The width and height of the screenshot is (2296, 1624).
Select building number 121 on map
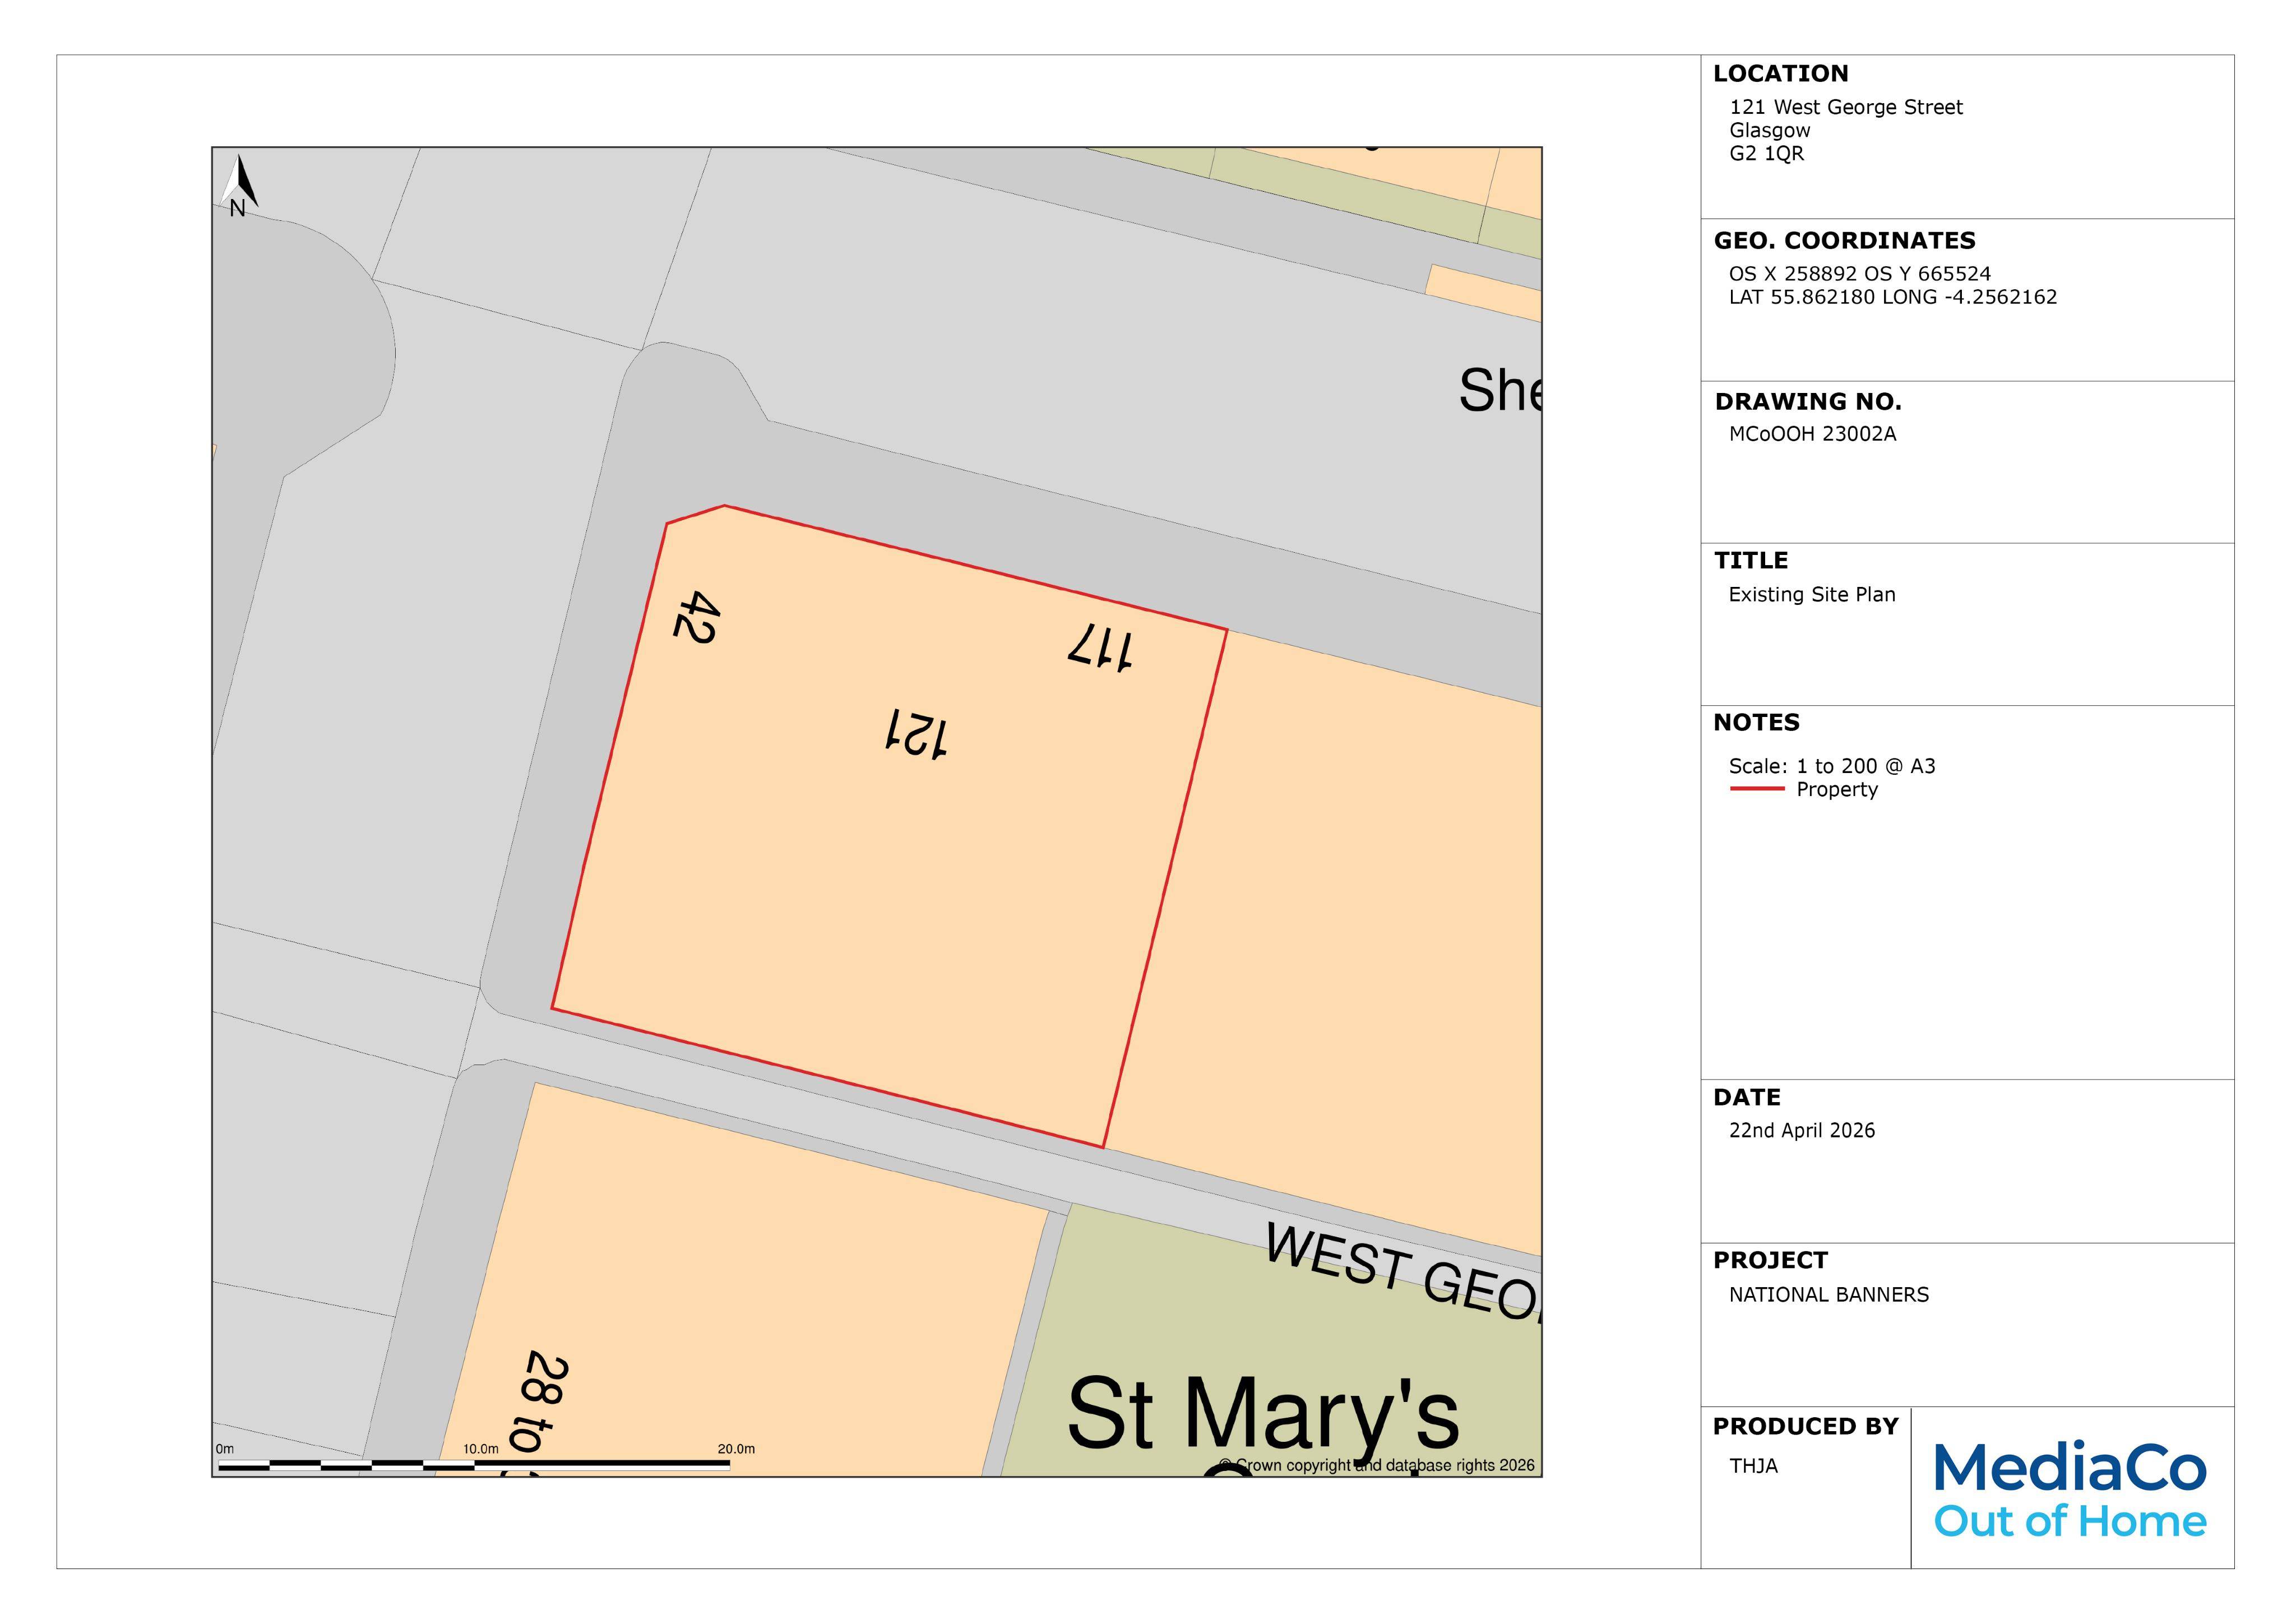point(916,734)
